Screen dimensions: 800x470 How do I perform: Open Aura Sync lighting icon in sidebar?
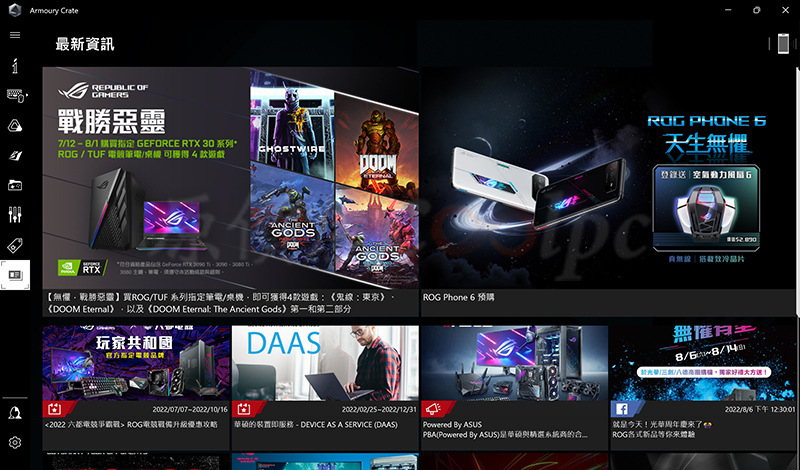click(x=15, y=126)
